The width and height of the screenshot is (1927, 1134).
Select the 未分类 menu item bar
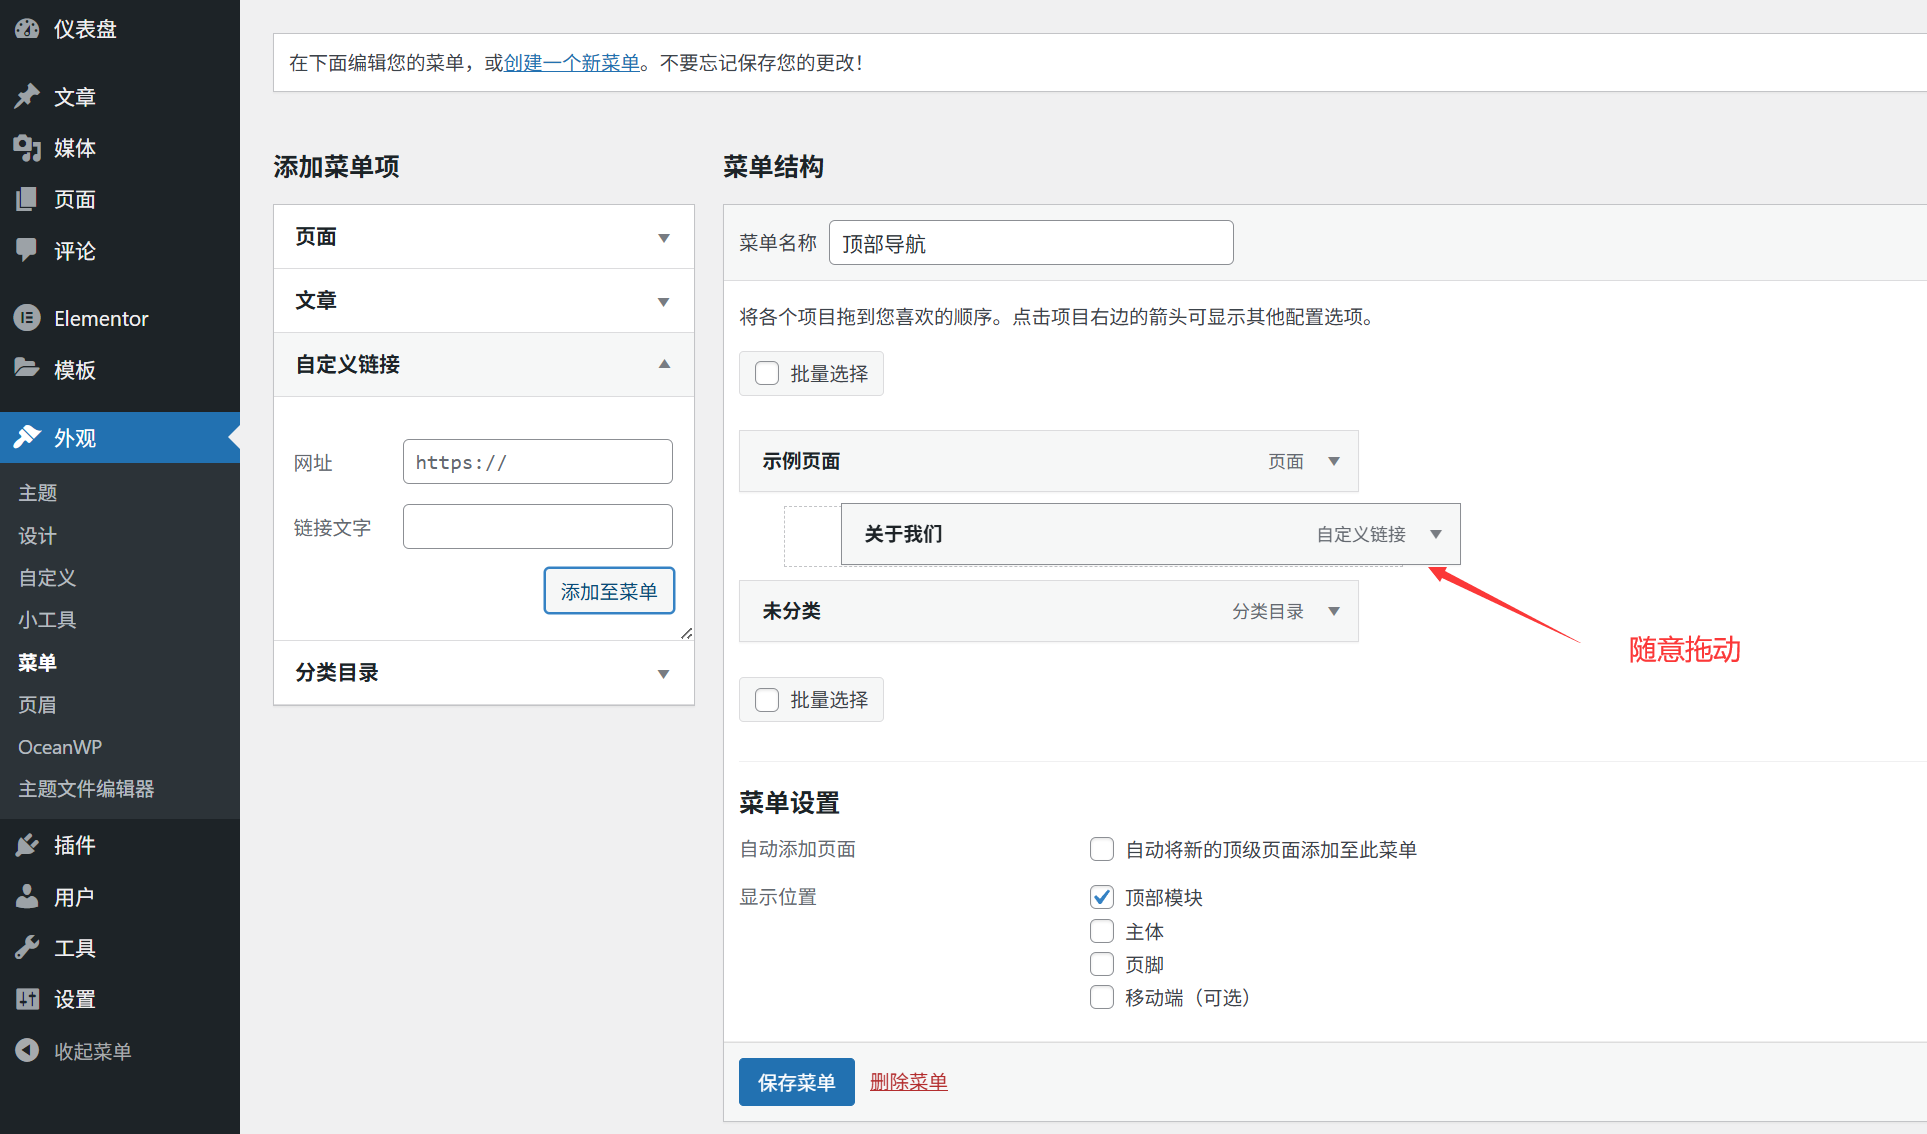(x=1048, y=611)
